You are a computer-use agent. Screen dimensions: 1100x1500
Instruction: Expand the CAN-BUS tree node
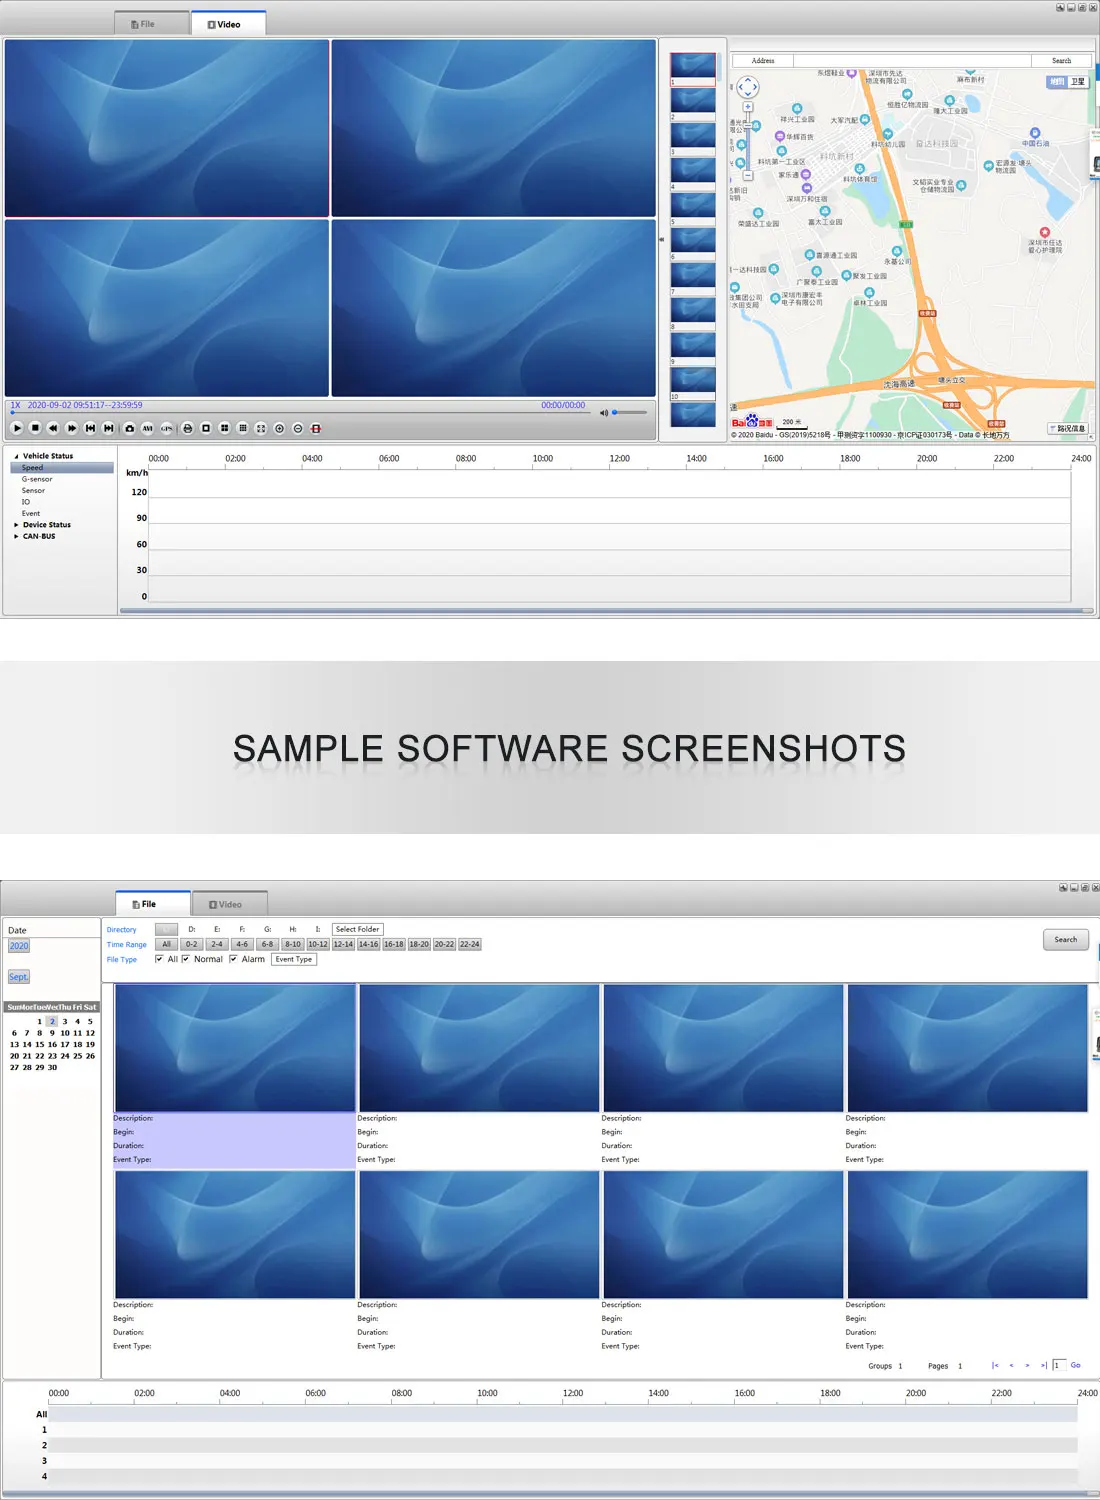tap(16, 537)
